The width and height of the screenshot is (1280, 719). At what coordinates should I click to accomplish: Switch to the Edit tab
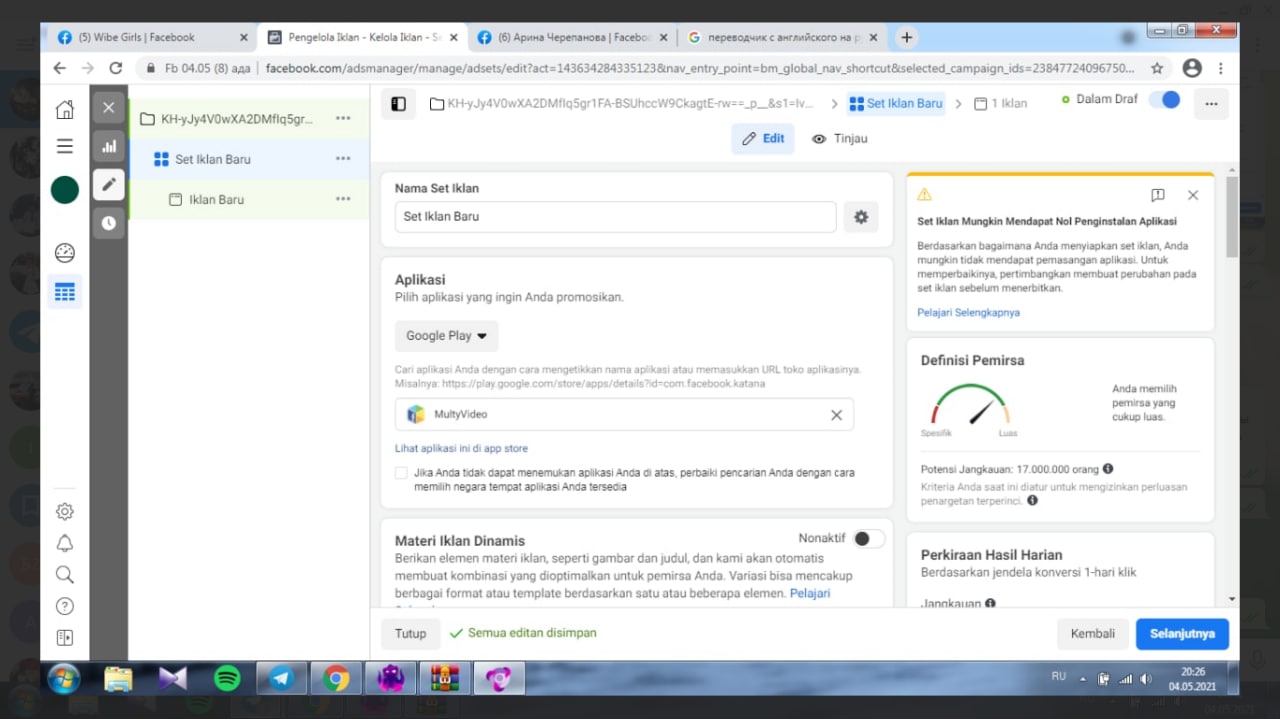coord(762,138)
